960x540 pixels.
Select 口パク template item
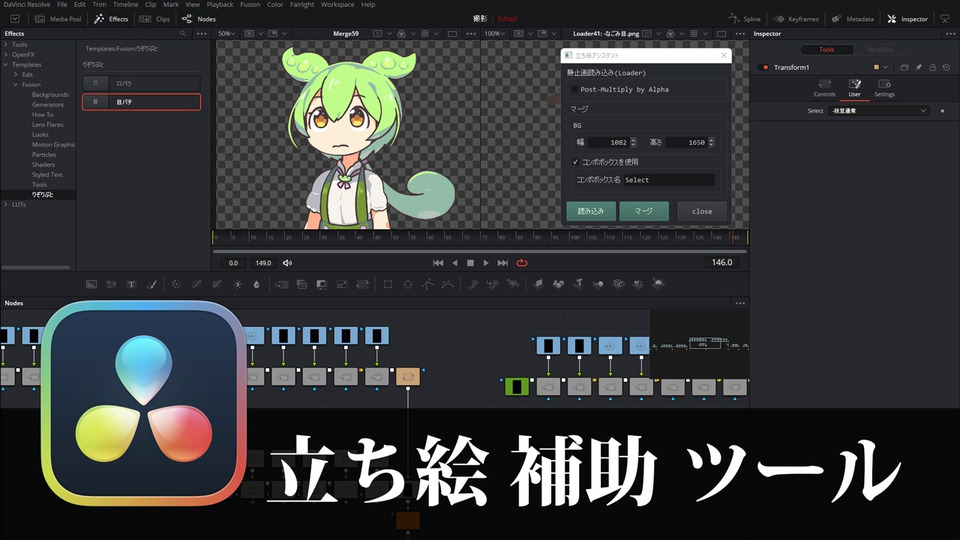141,83
